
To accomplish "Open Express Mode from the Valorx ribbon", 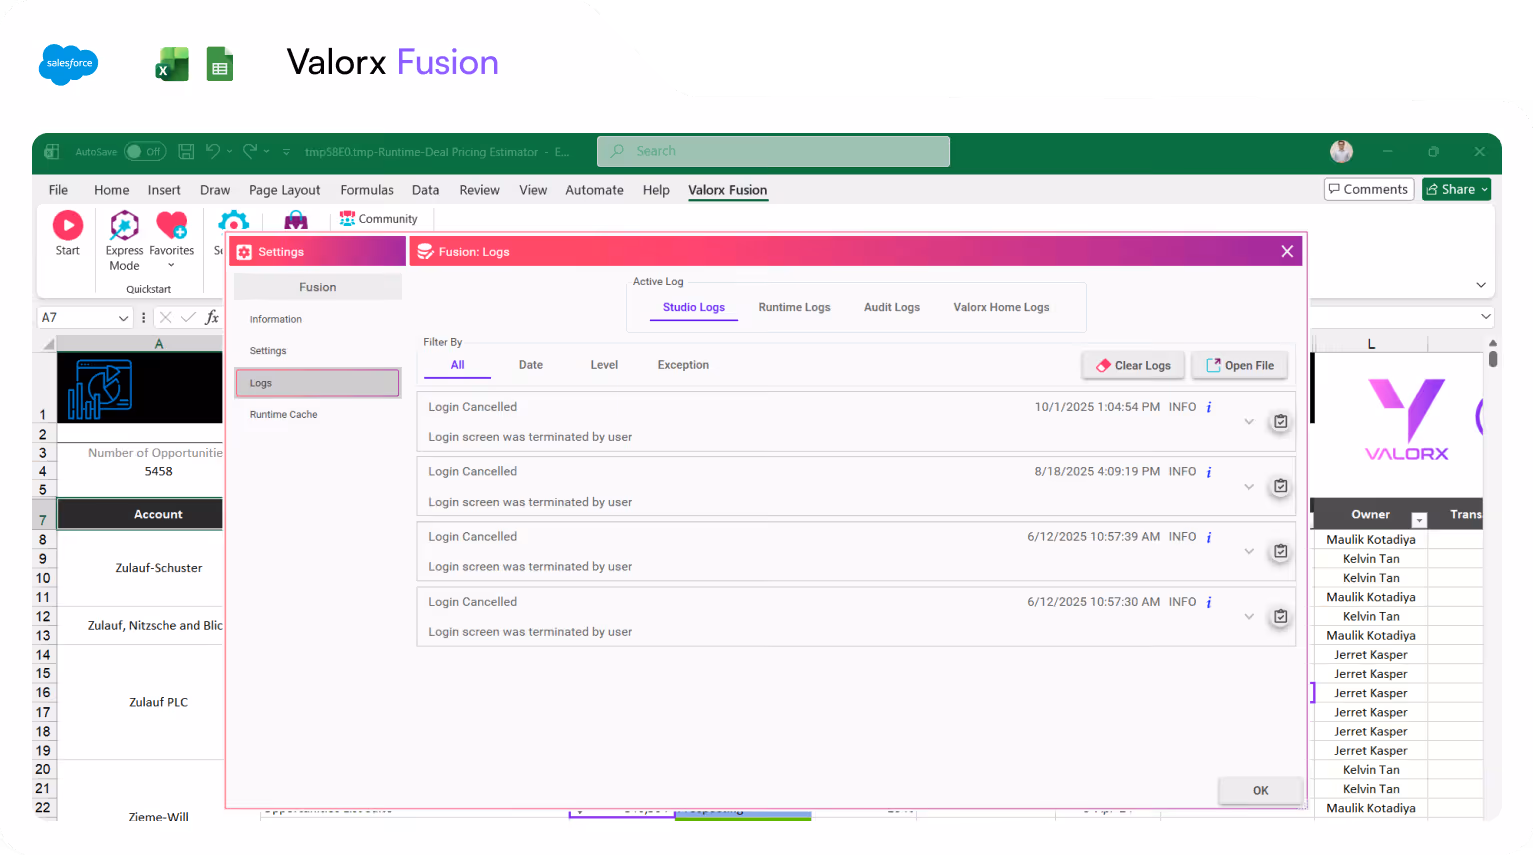I will [124, 228].
